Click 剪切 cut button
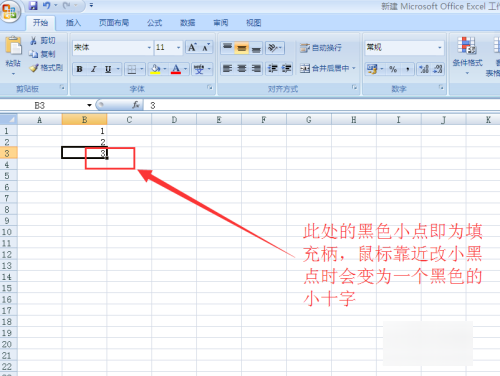This screenshot has height=376, width=500. (x=43, y=41)
